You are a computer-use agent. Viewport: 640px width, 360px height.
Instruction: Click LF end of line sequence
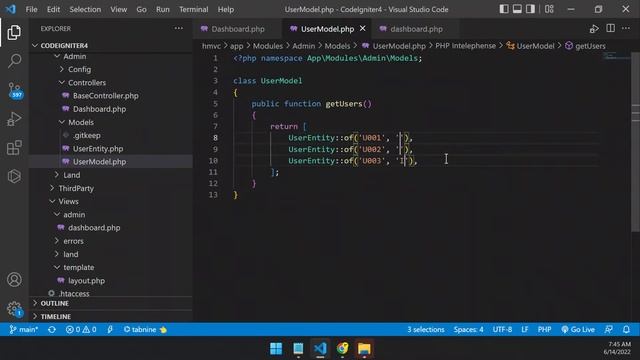click(x=524, y=329)
